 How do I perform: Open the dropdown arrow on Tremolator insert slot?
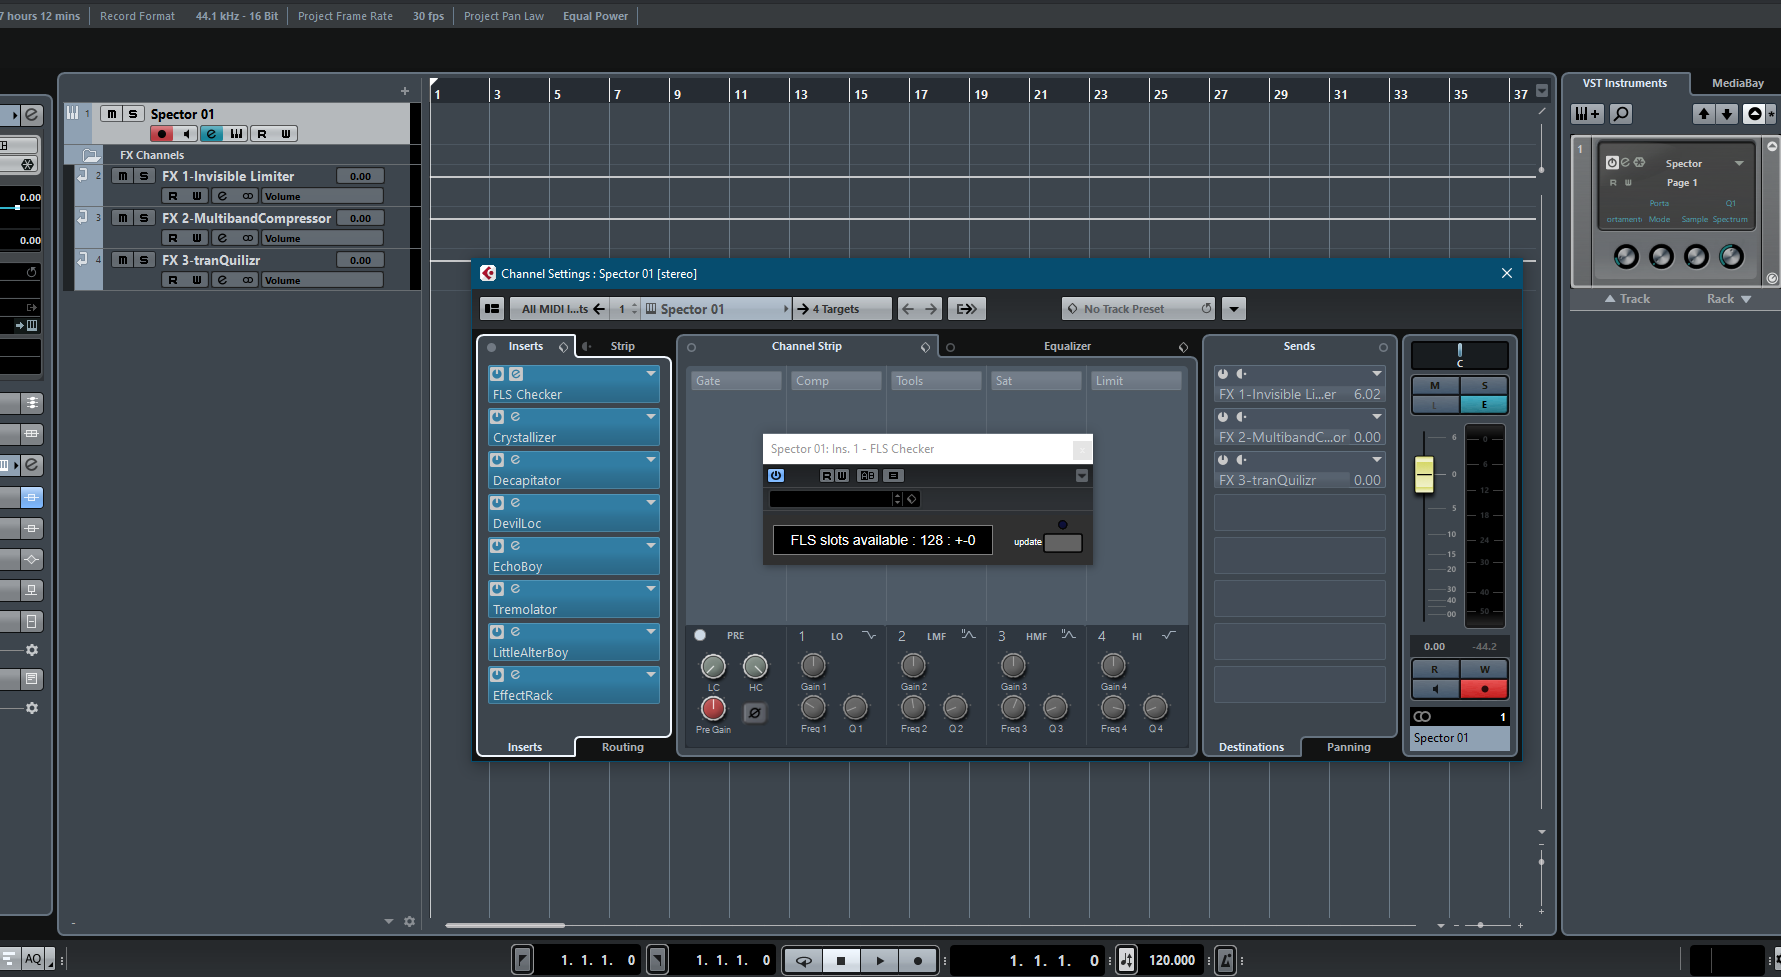(x=651, y=589)
